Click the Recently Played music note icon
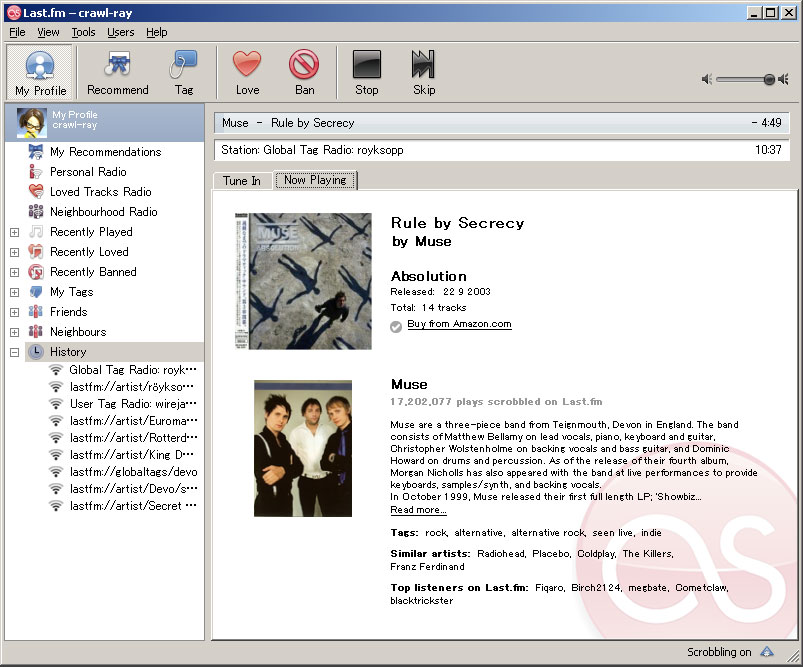Image resolution: width=803 pixels, height=667 pixels. coord(36,232)
